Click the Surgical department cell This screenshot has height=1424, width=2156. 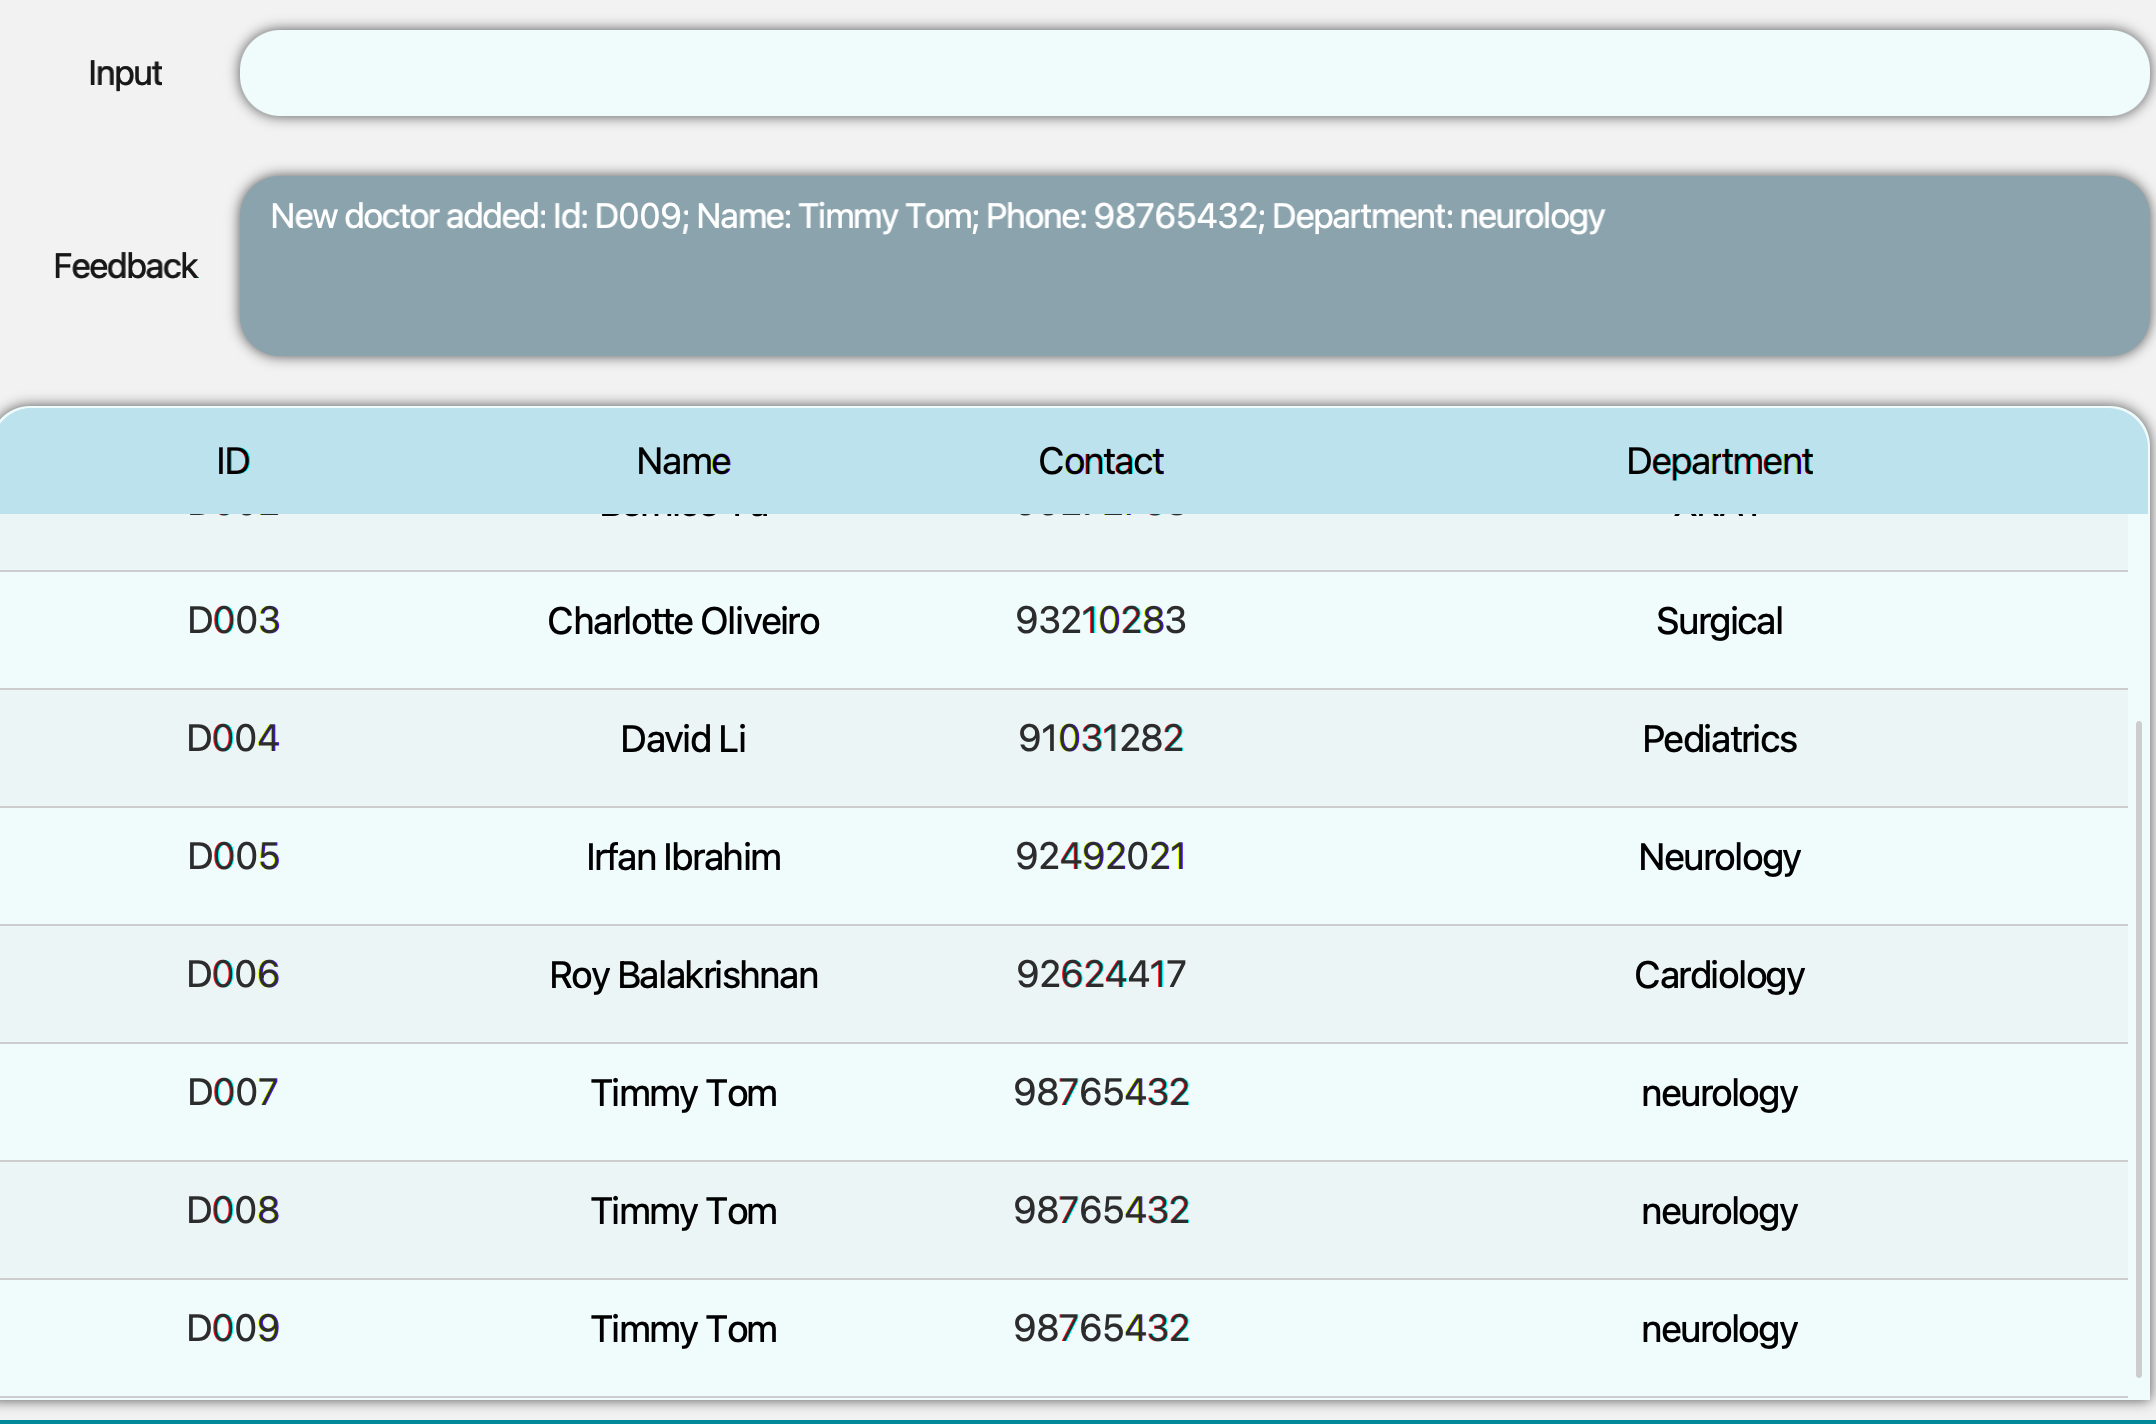point(1718,621)
